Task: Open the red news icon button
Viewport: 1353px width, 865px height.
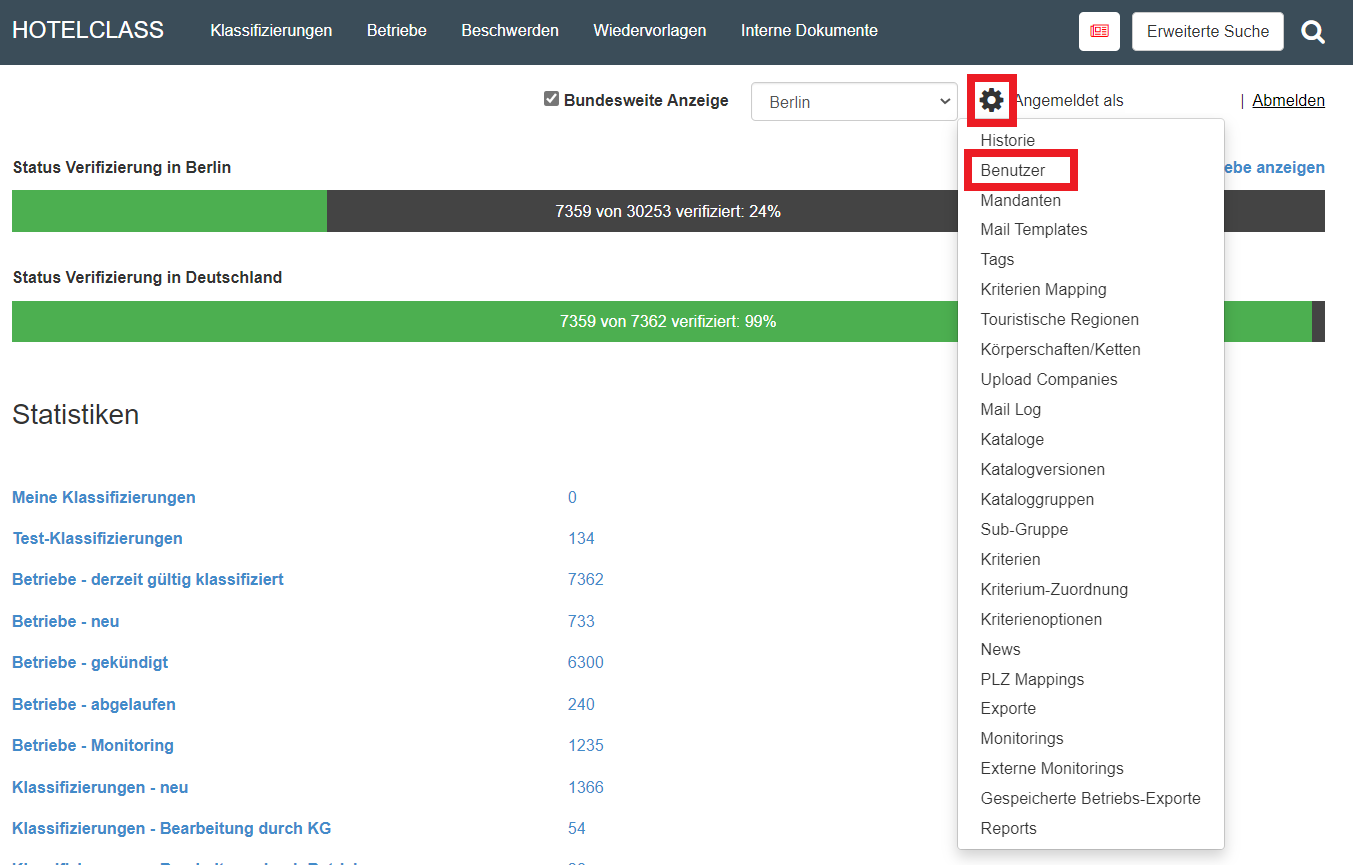Action: (x=1099, y=31)
